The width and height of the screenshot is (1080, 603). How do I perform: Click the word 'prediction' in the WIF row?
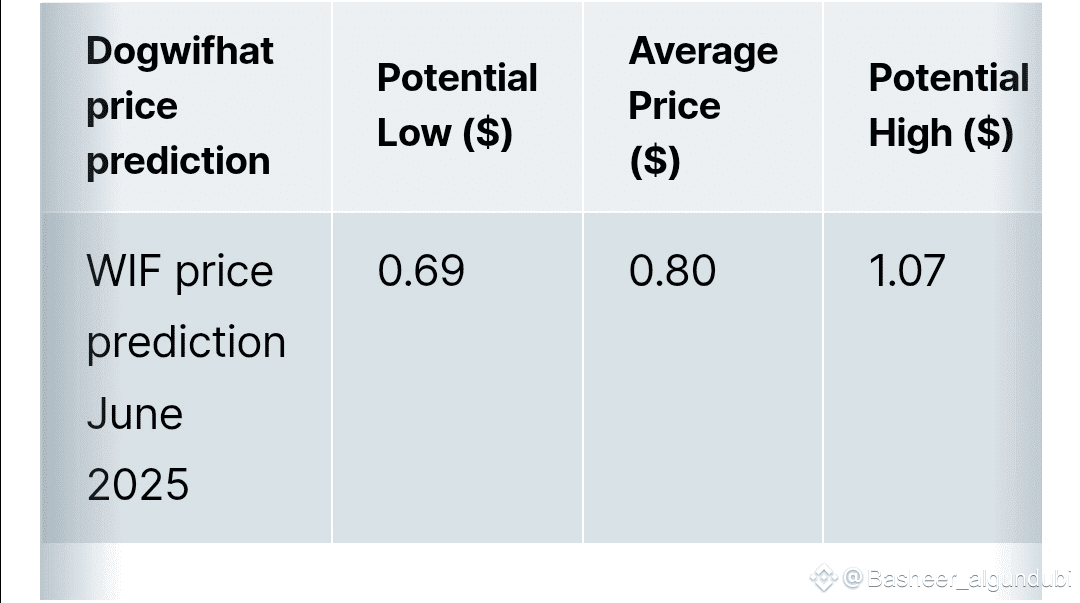[x=186, y=342]
